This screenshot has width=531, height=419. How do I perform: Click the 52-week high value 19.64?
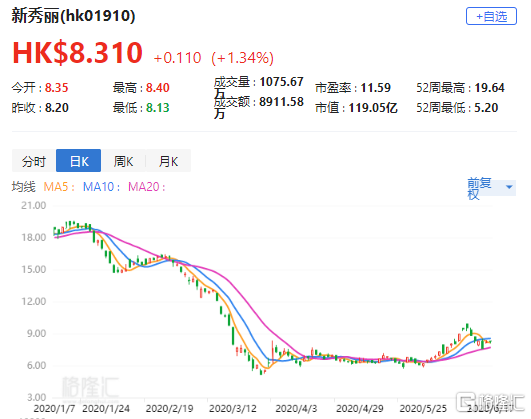point(489,88)
